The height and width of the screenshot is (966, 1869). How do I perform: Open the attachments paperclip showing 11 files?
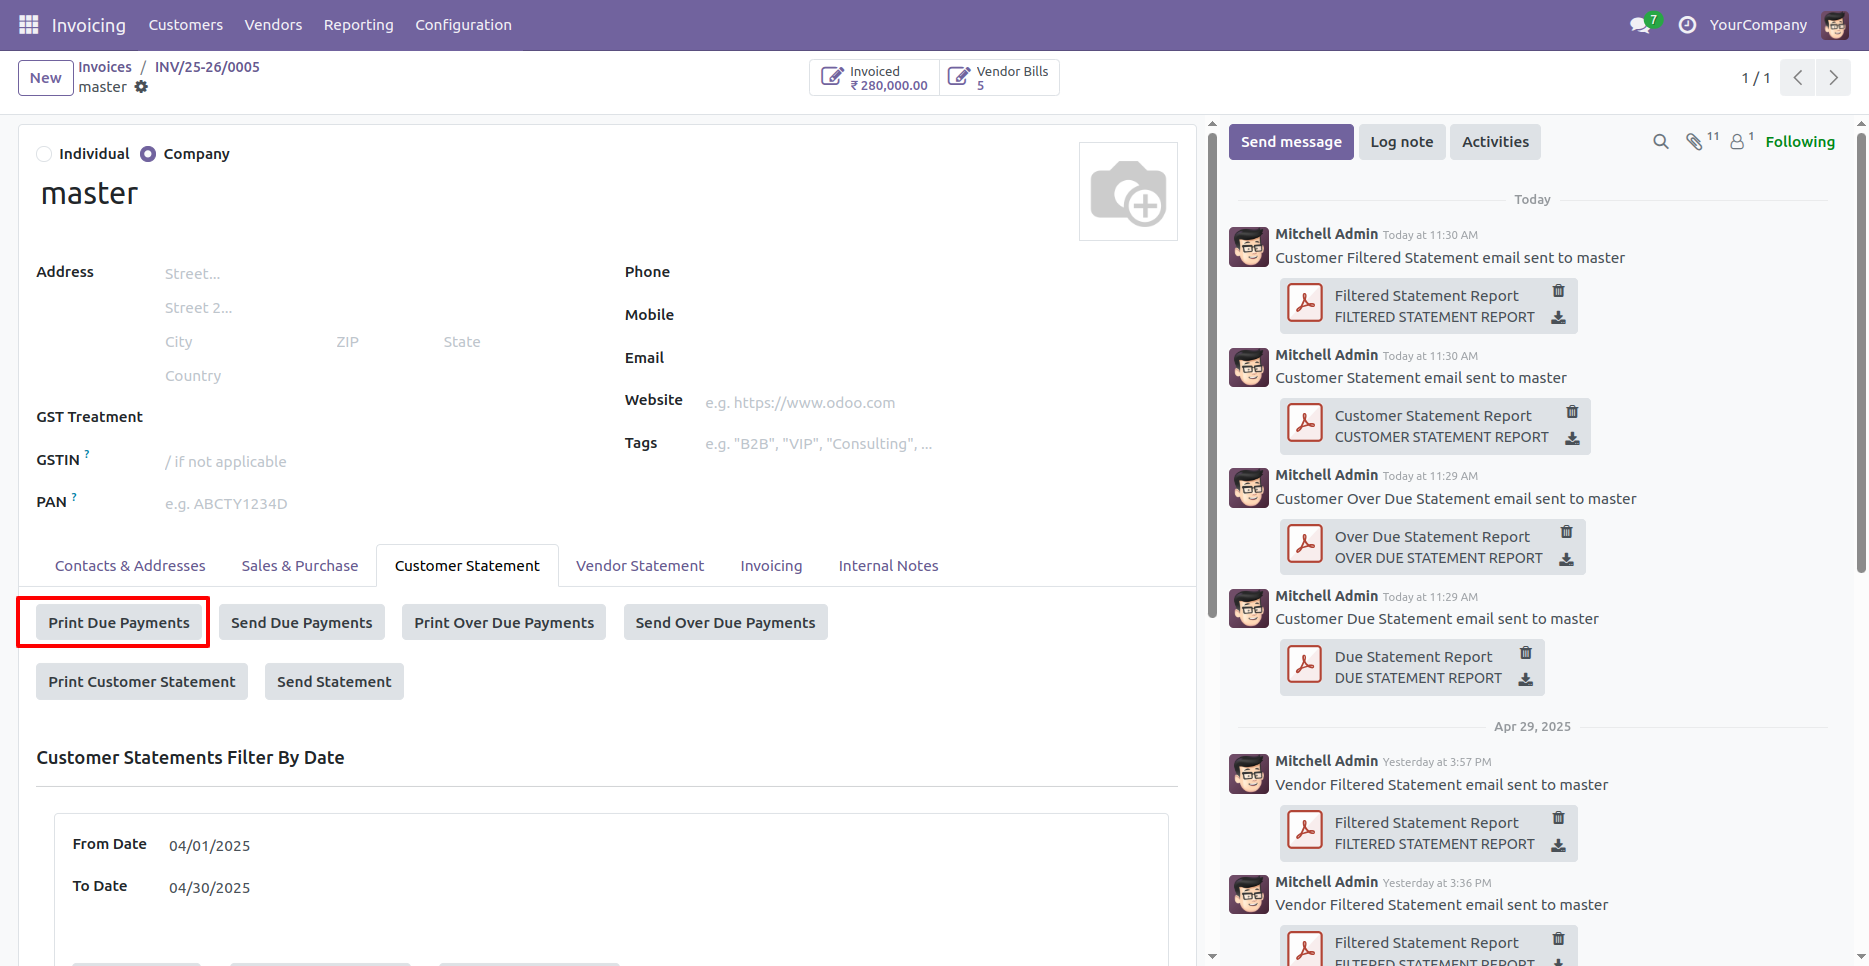click(x=1697, y=142)
